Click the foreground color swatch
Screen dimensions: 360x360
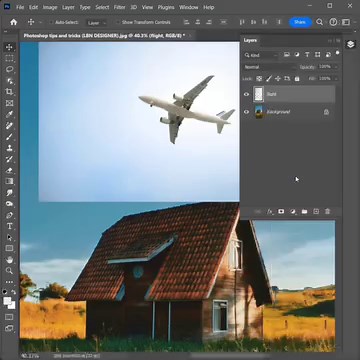[x=7, y=301]
